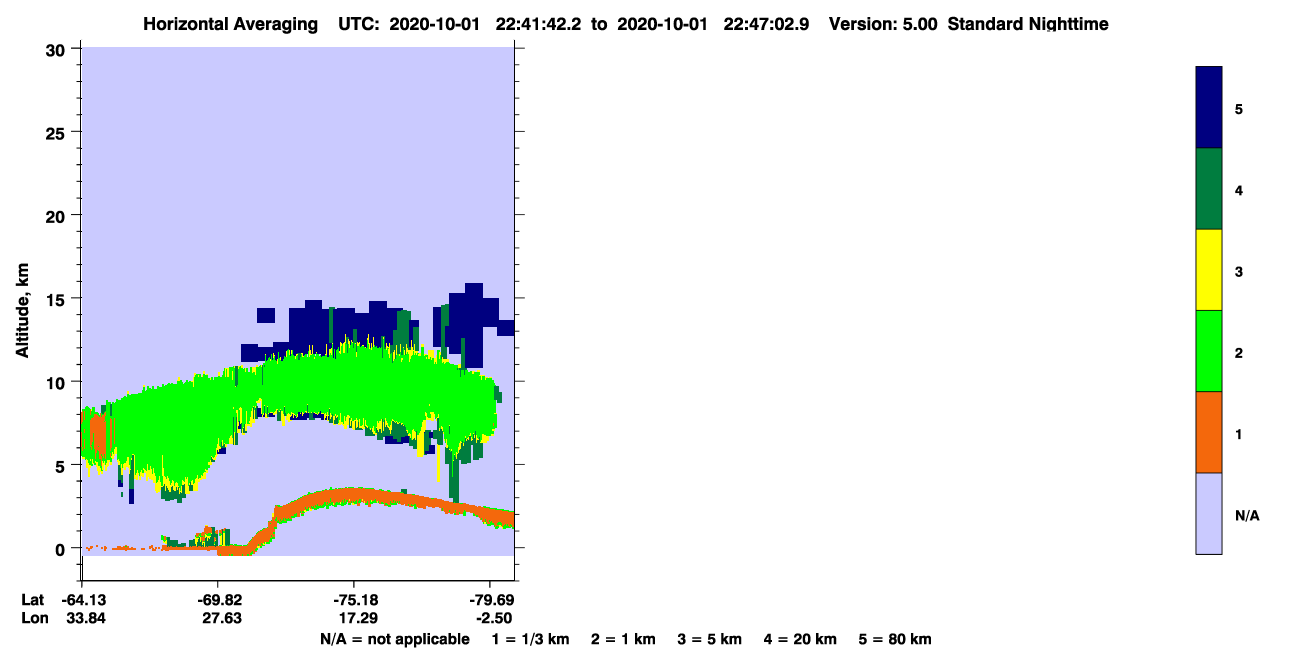The width and height of the screenshot is (1300, 667).
Task: Click the colorbar label '2'
Action: (x=1239, y=352)
